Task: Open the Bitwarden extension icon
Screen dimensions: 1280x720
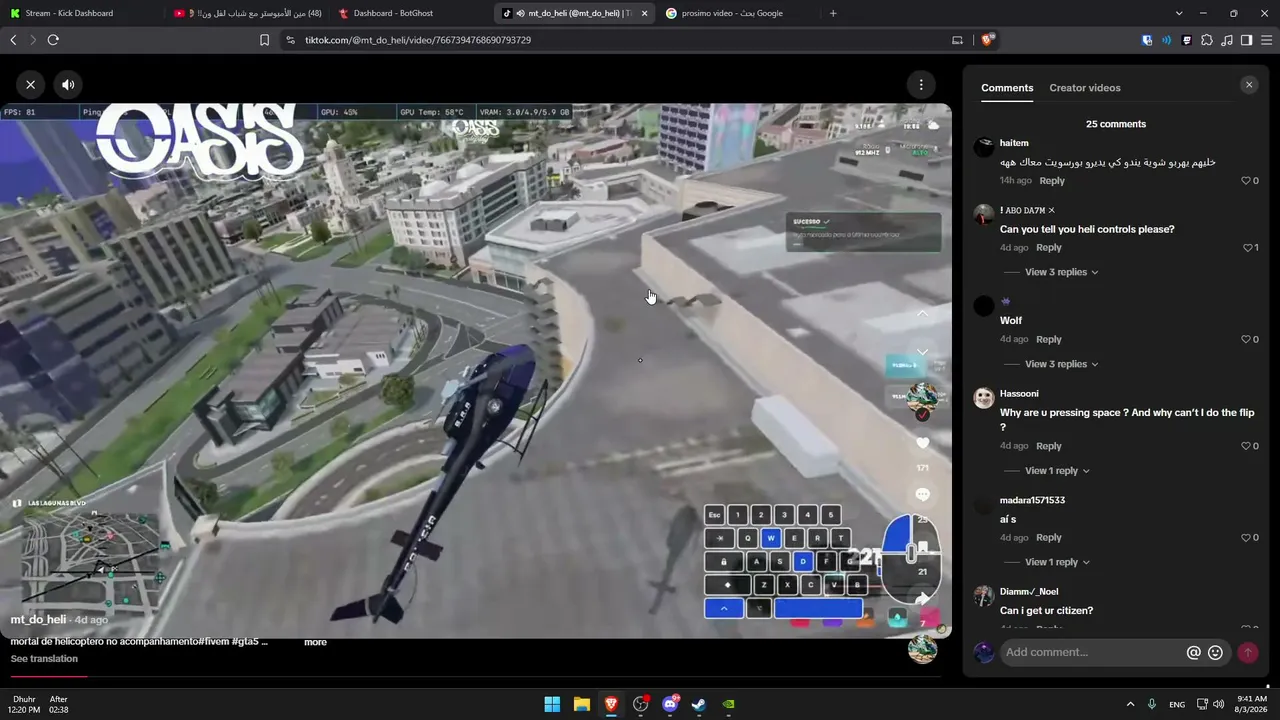Action: [x=1147, y=40]
